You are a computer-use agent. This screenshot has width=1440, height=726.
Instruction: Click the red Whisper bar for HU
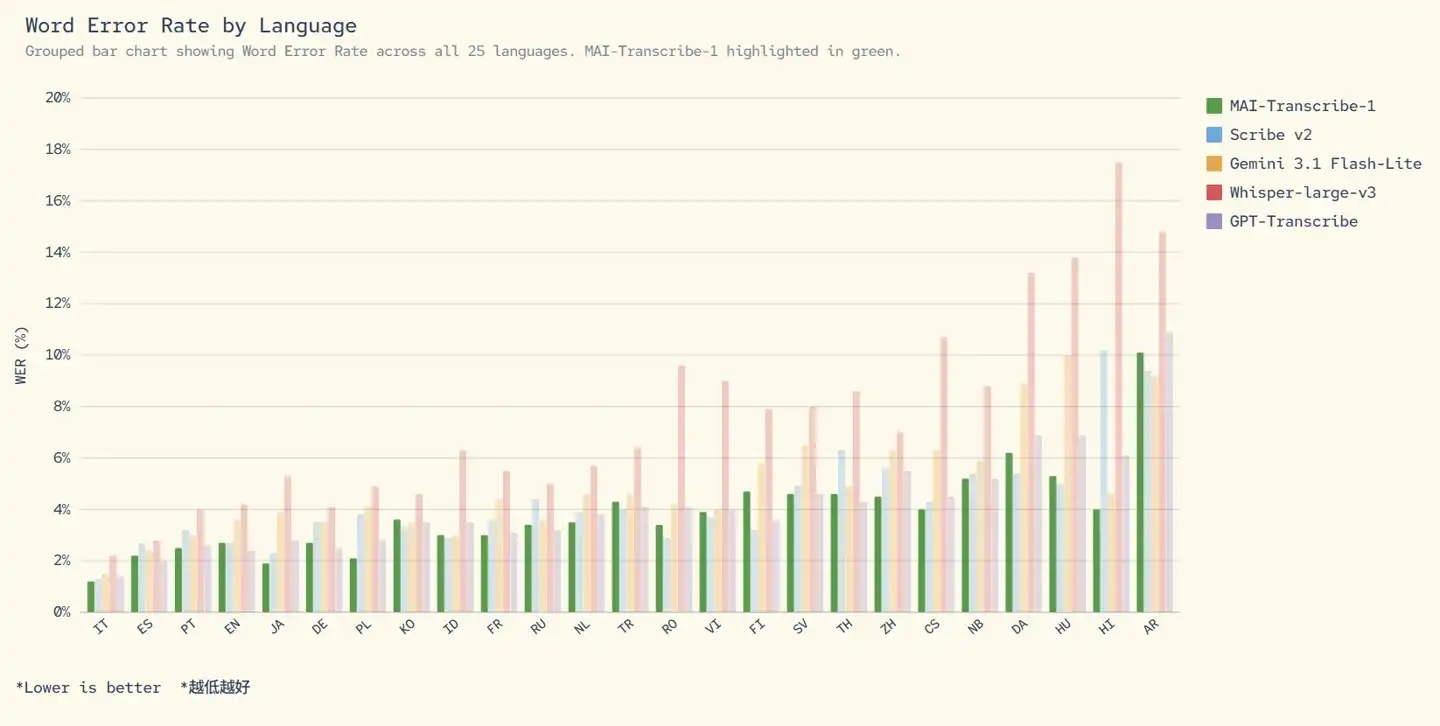pyautogui.click(x=1075, y=435)
